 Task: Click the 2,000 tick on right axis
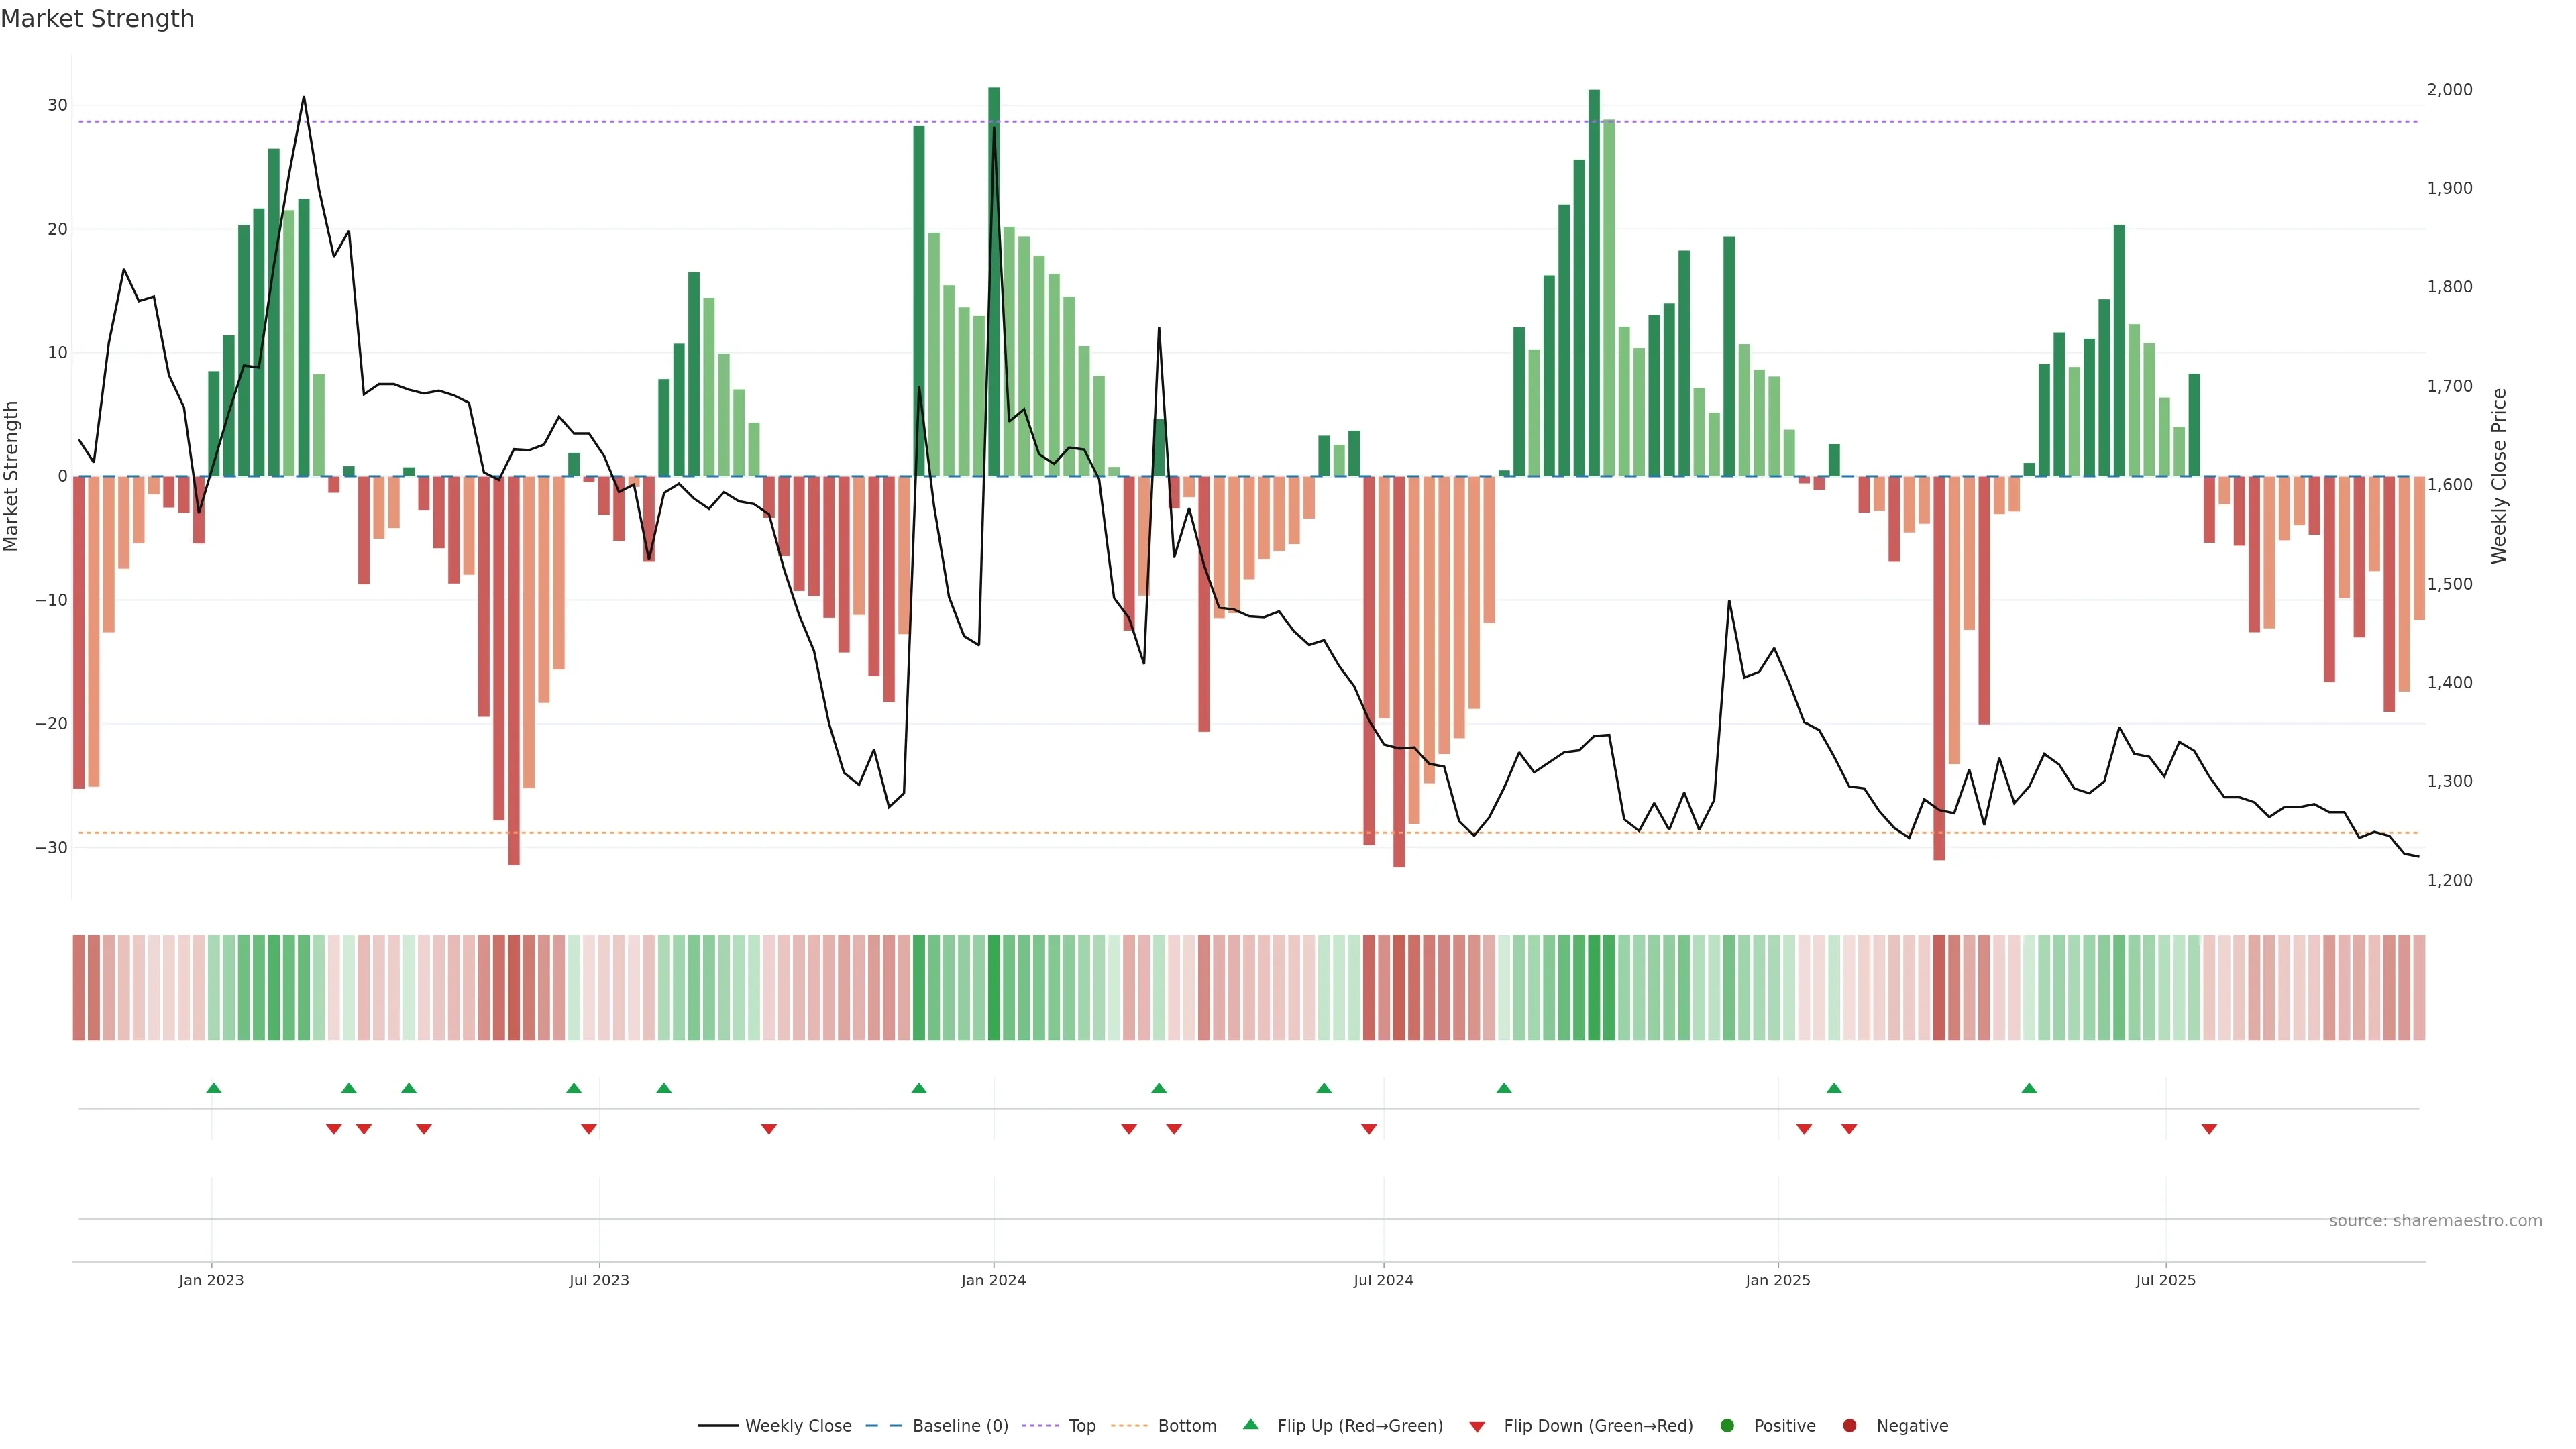coord(2449,90)
